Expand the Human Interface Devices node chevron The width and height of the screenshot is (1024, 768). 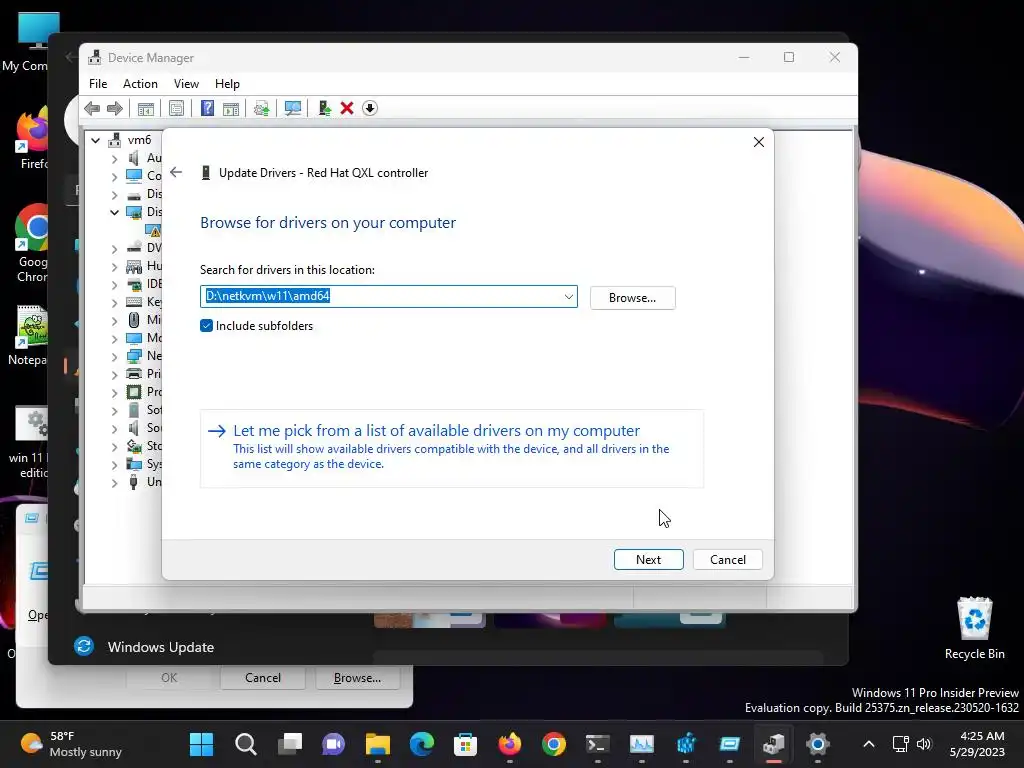click(114, 266)
